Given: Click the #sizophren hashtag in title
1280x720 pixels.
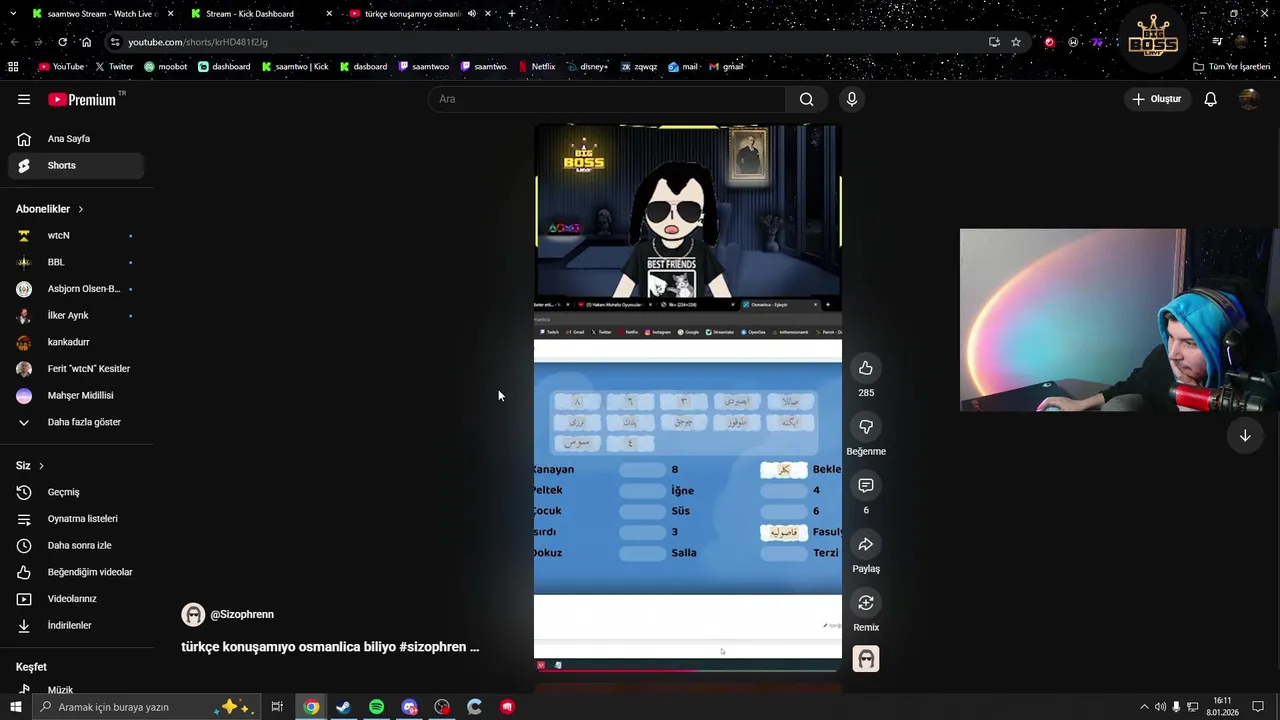Looking at the screenshot, I should (x=432, y=647).
